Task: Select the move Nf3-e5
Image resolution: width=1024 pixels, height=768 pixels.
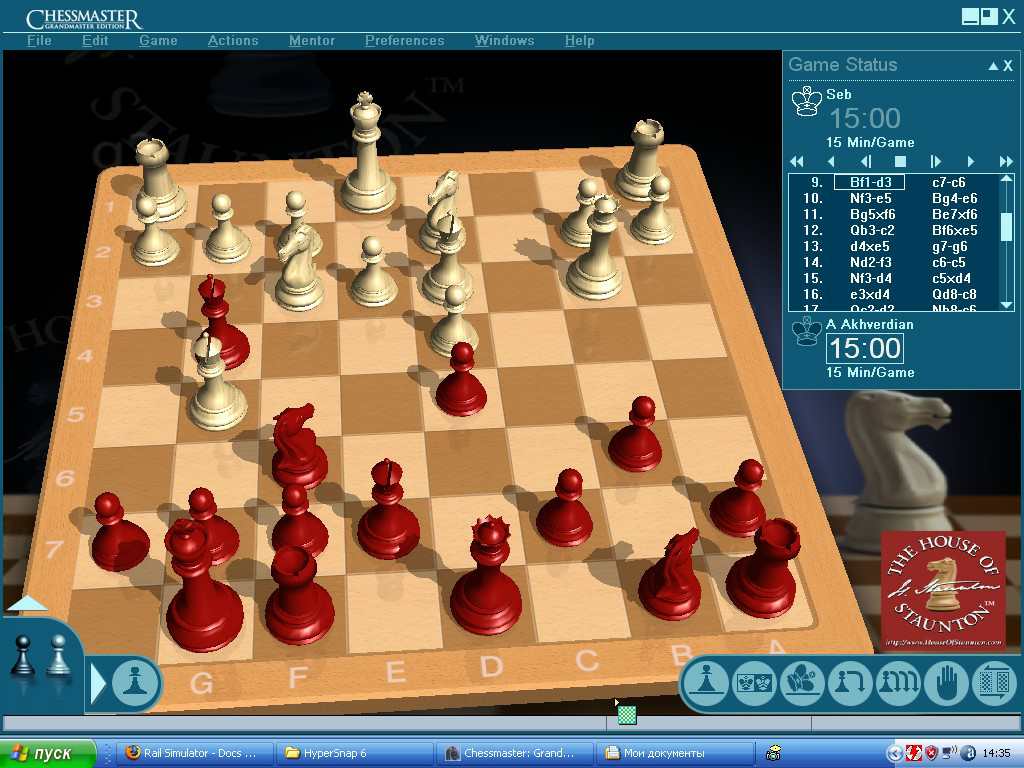Action: click(871, 199)
